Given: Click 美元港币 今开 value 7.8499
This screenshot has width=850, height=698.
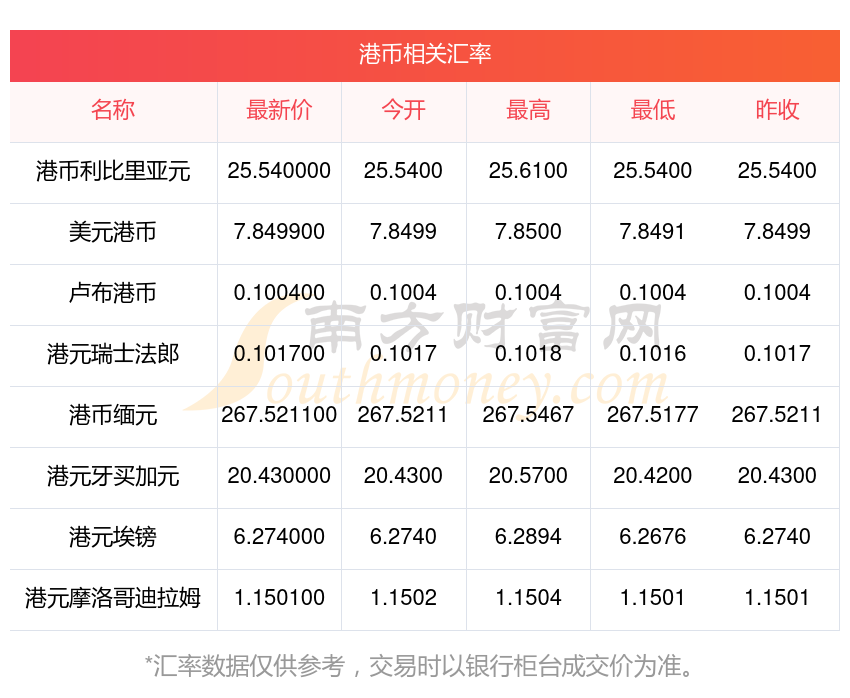Looking at the screenshot, I should [403, 232].
